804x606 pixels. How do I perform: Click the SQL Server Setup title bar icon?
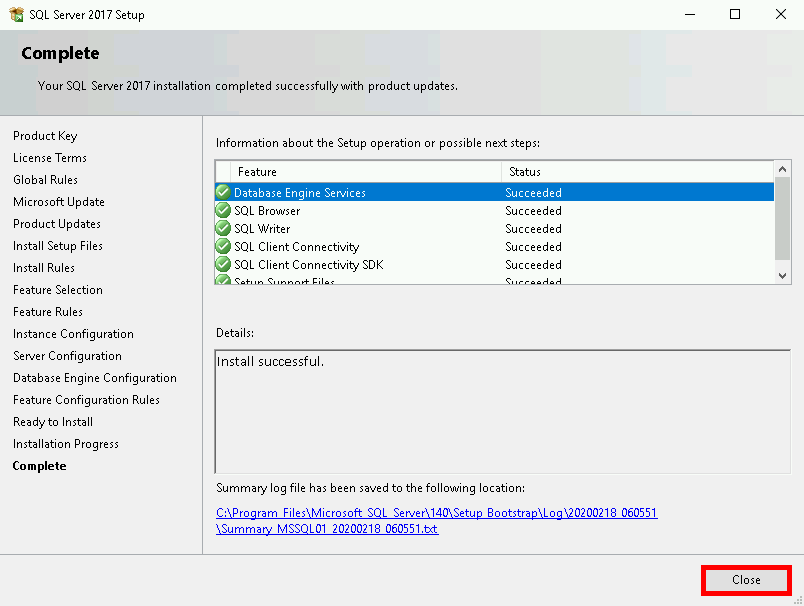[16, 15]
